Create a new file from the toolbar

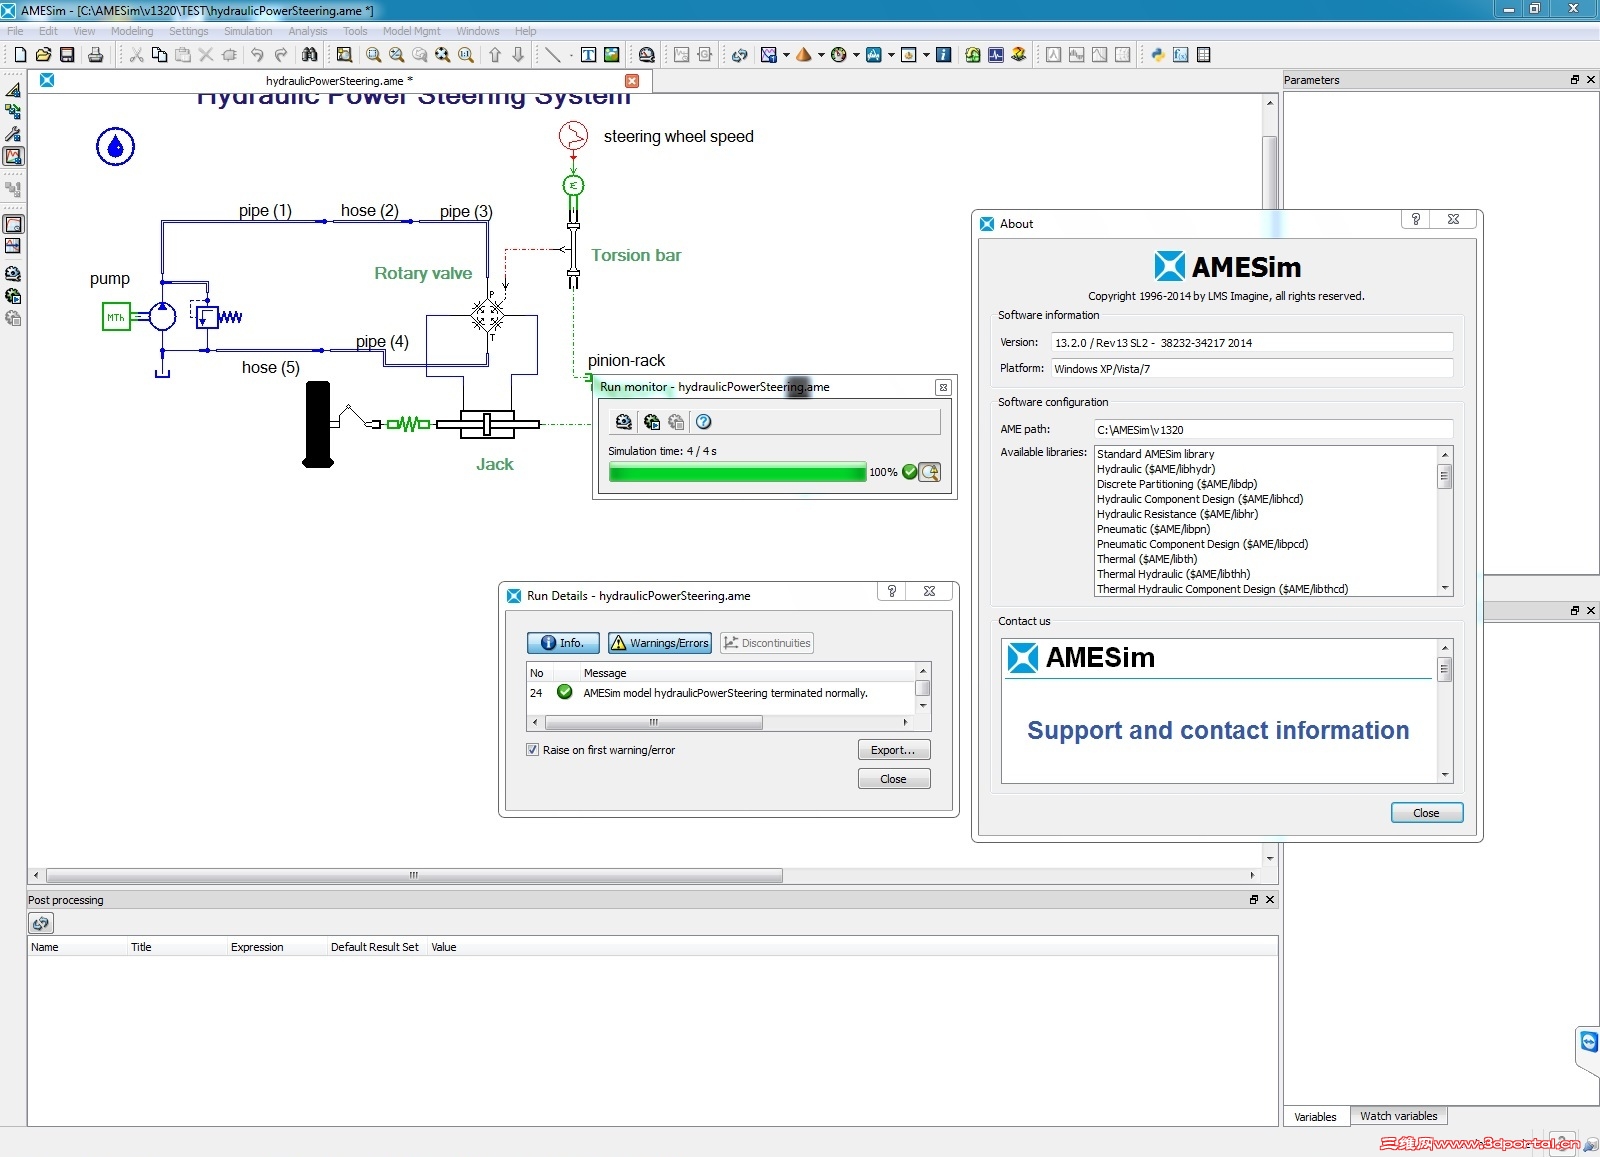click(20, 55)
